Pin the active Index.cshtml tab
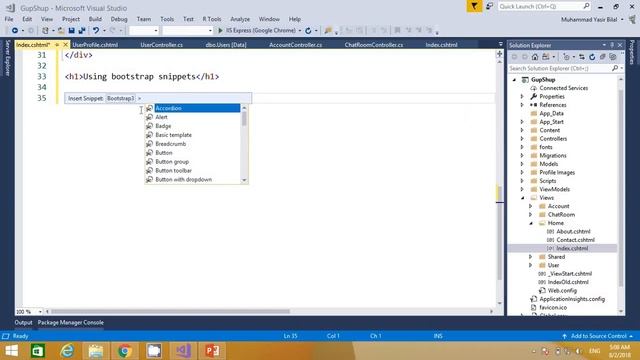Screen dimensions: 640x360 point(57,45)
